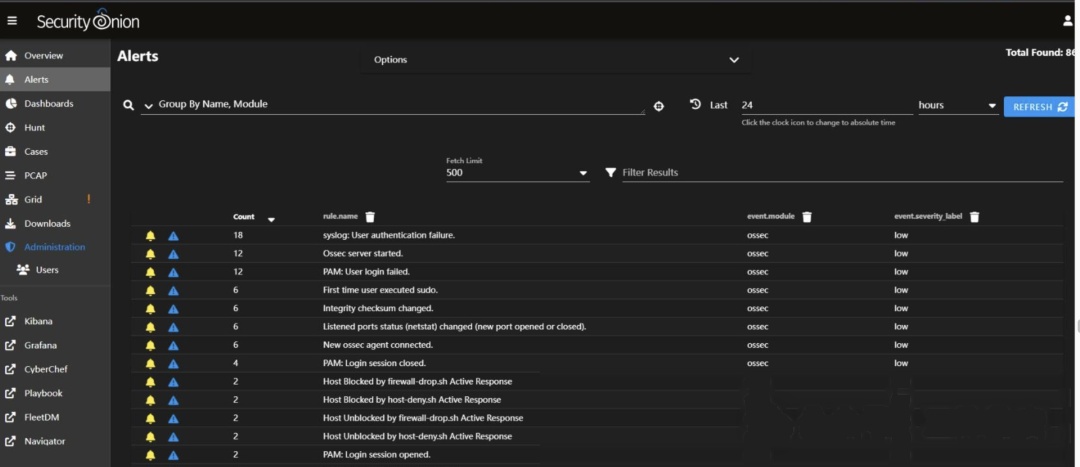Escalate Host Unblocked by firewall-drop.sh alert
Viewport: 1080px width, 467px height.
click(x=174, y=418)
